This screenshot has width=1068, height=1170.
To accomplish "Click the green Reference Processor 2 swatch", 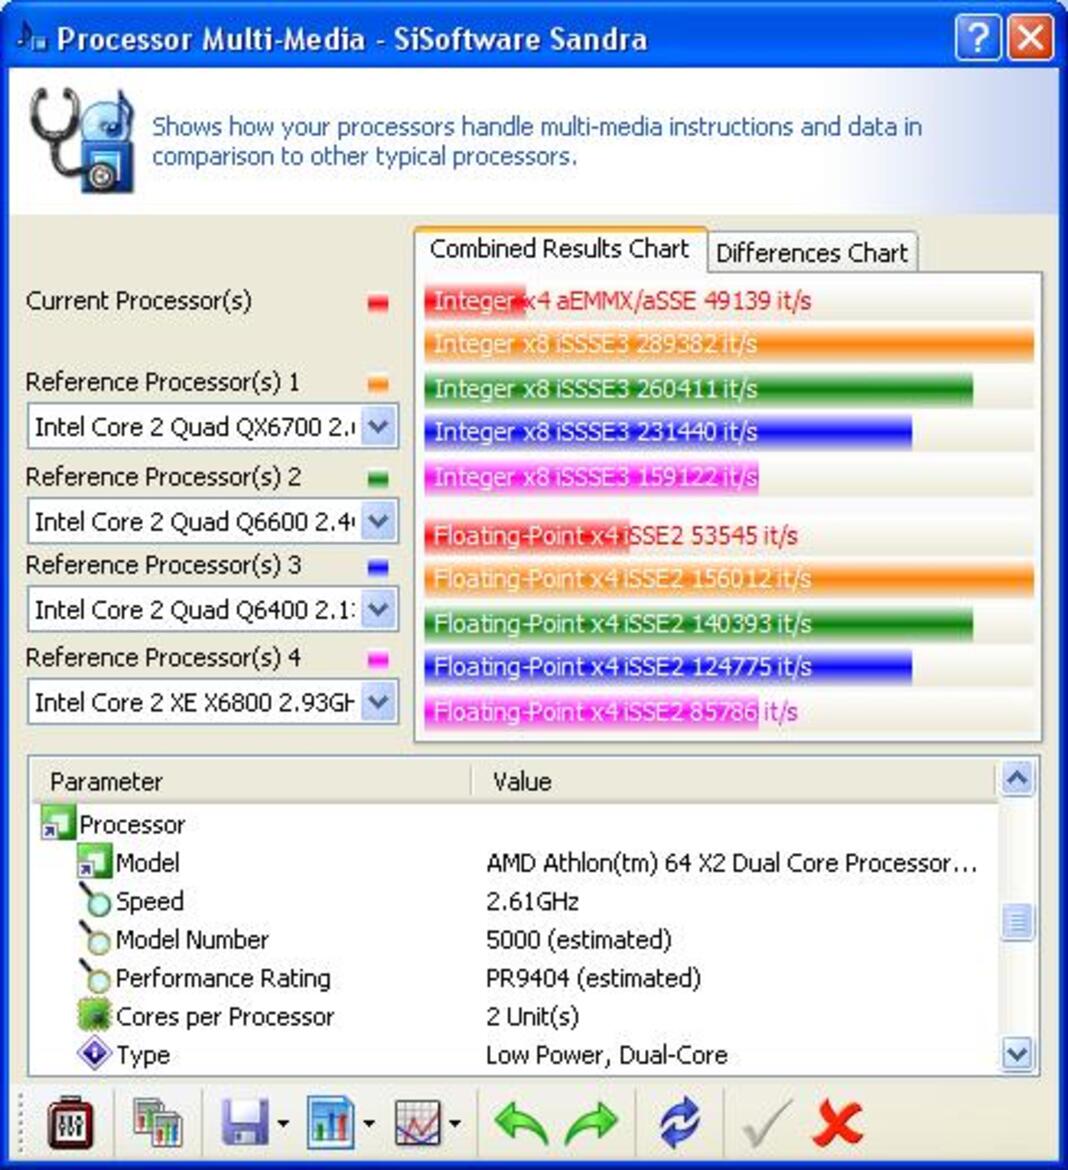I will coord(378,478).
